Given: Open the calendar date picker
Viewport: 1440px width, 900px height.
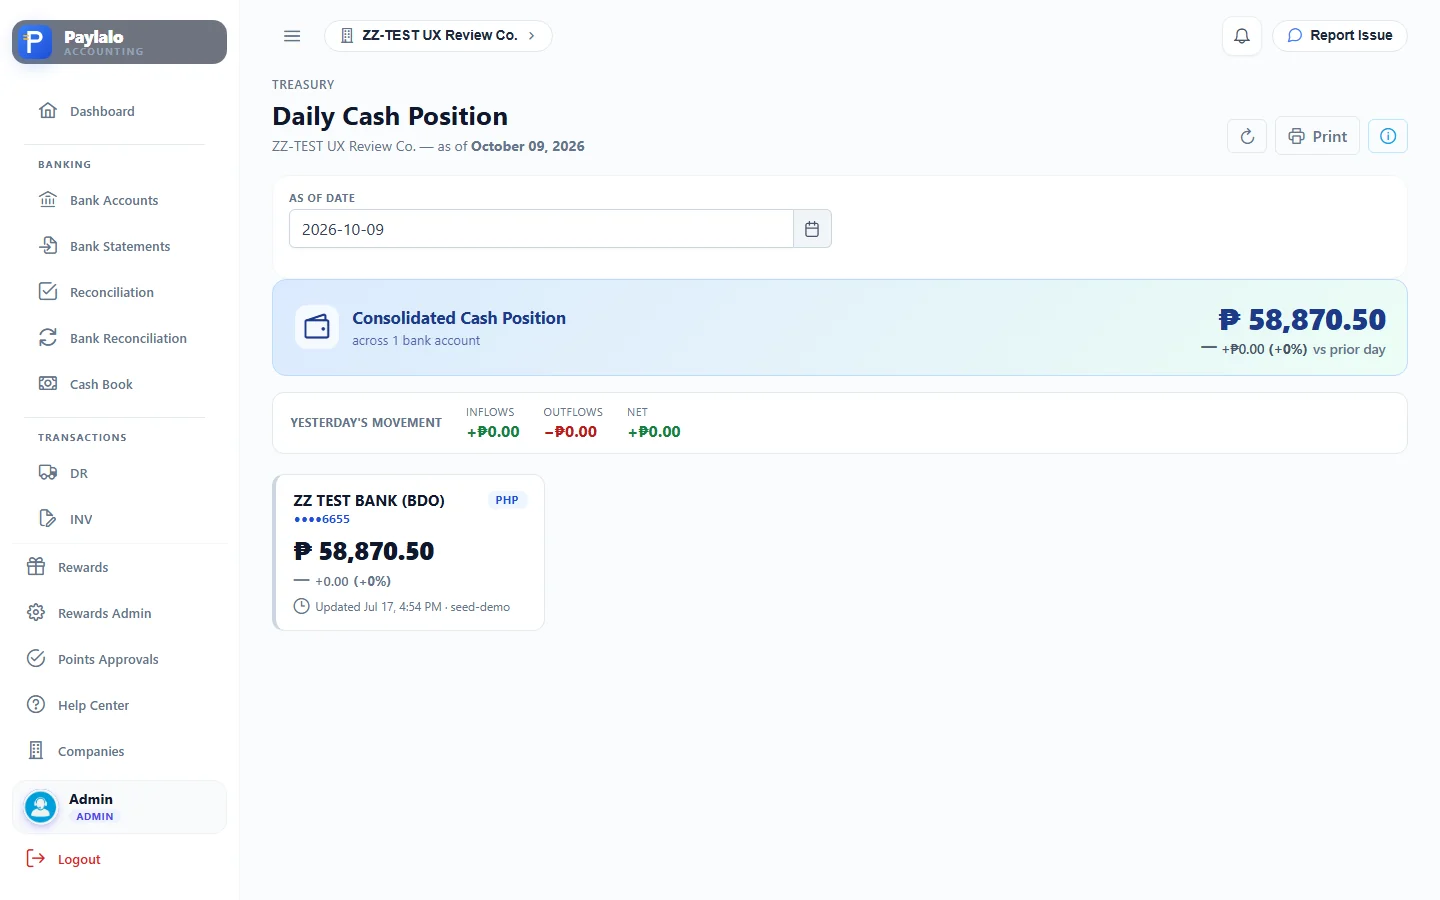Looking at the screenshot, I should point(812,229).
